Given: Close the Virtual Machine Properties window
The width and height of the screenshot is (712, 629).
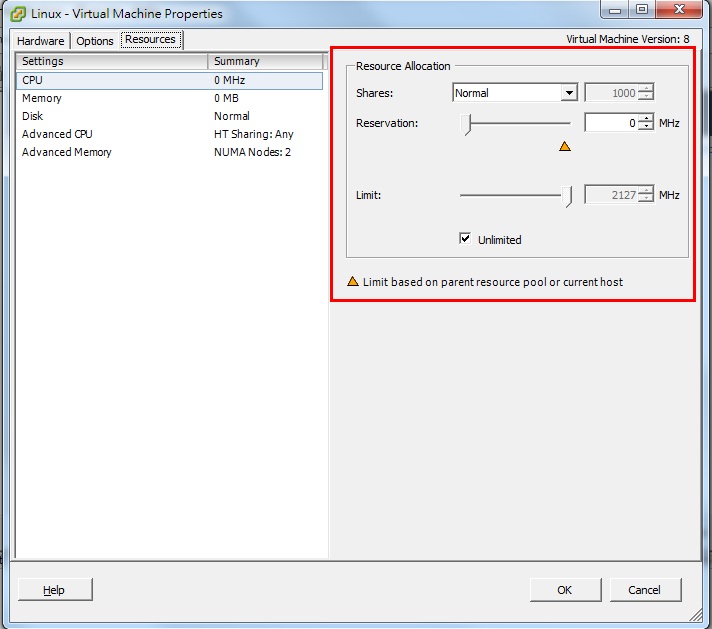Looking at the screenshot, I should point(679,10).
